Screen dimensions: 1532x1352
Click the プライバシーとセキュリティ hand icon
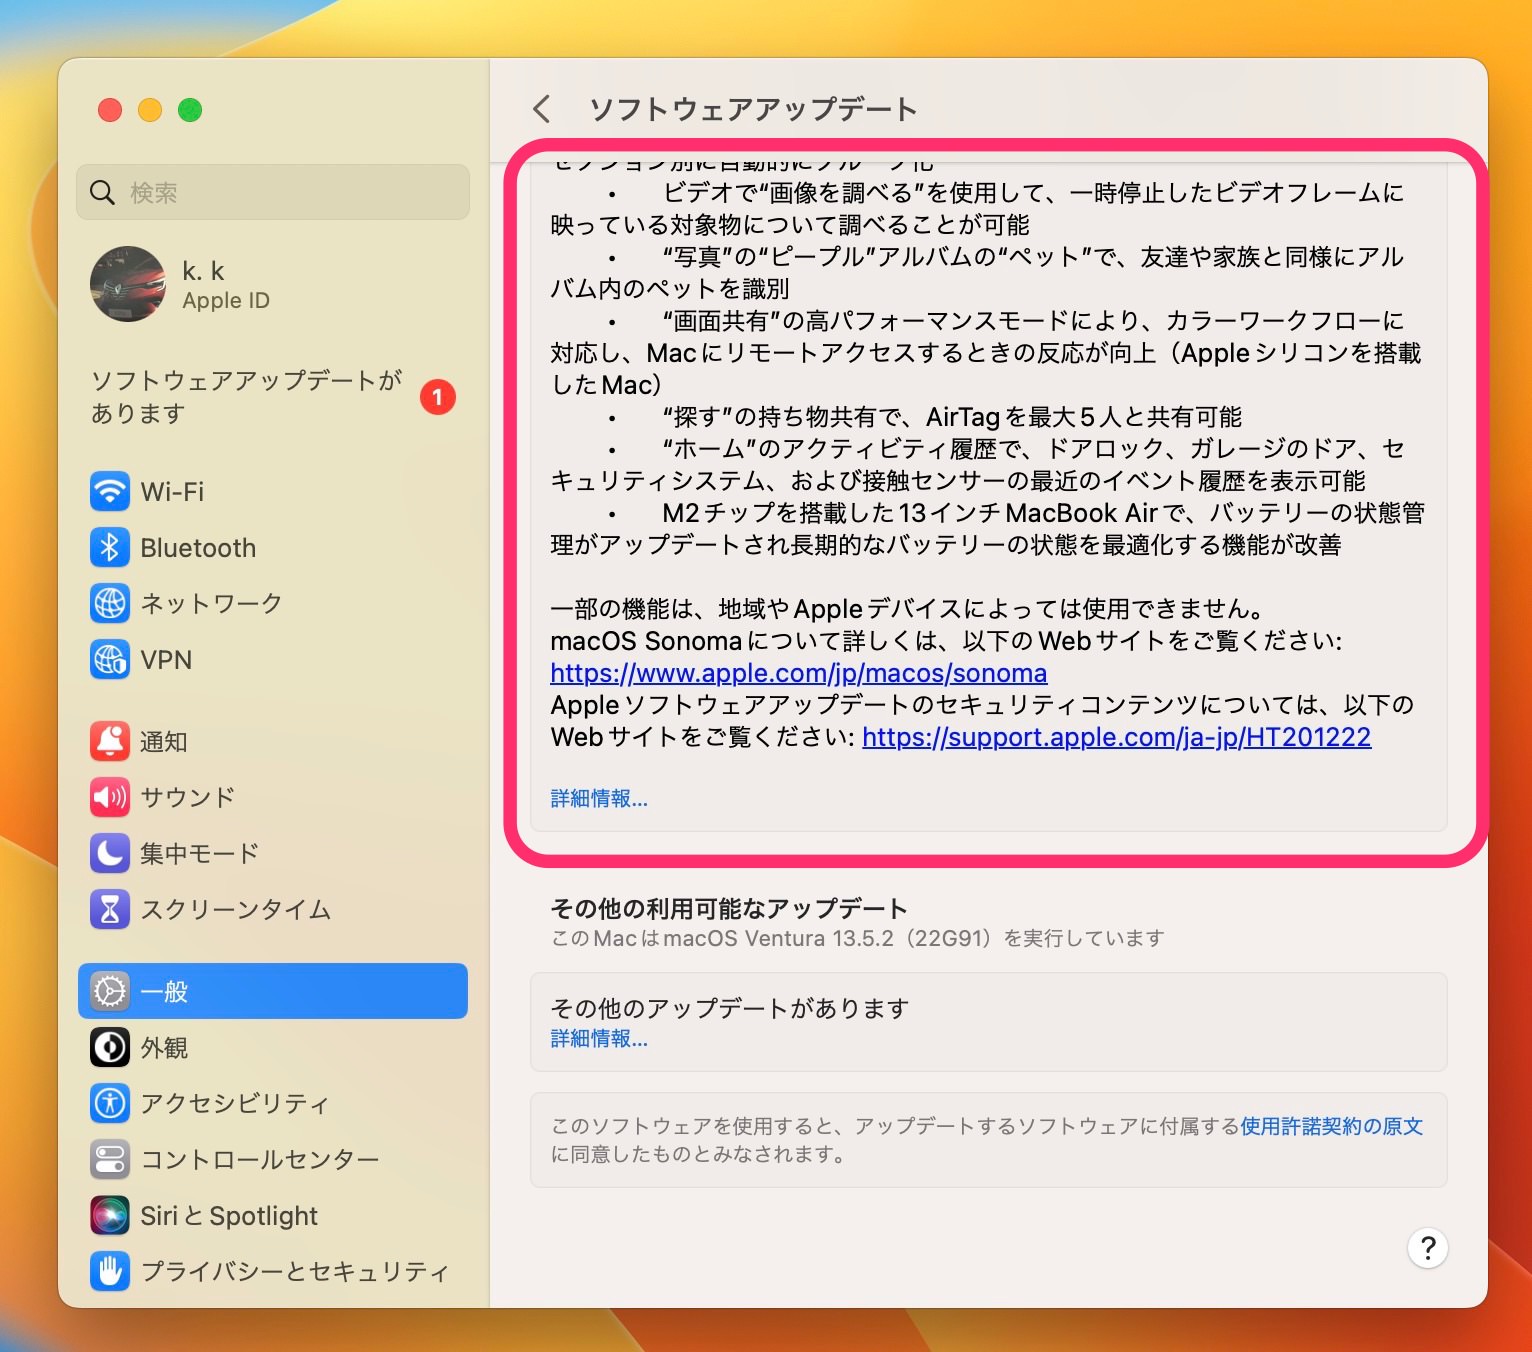point(110,1271)
